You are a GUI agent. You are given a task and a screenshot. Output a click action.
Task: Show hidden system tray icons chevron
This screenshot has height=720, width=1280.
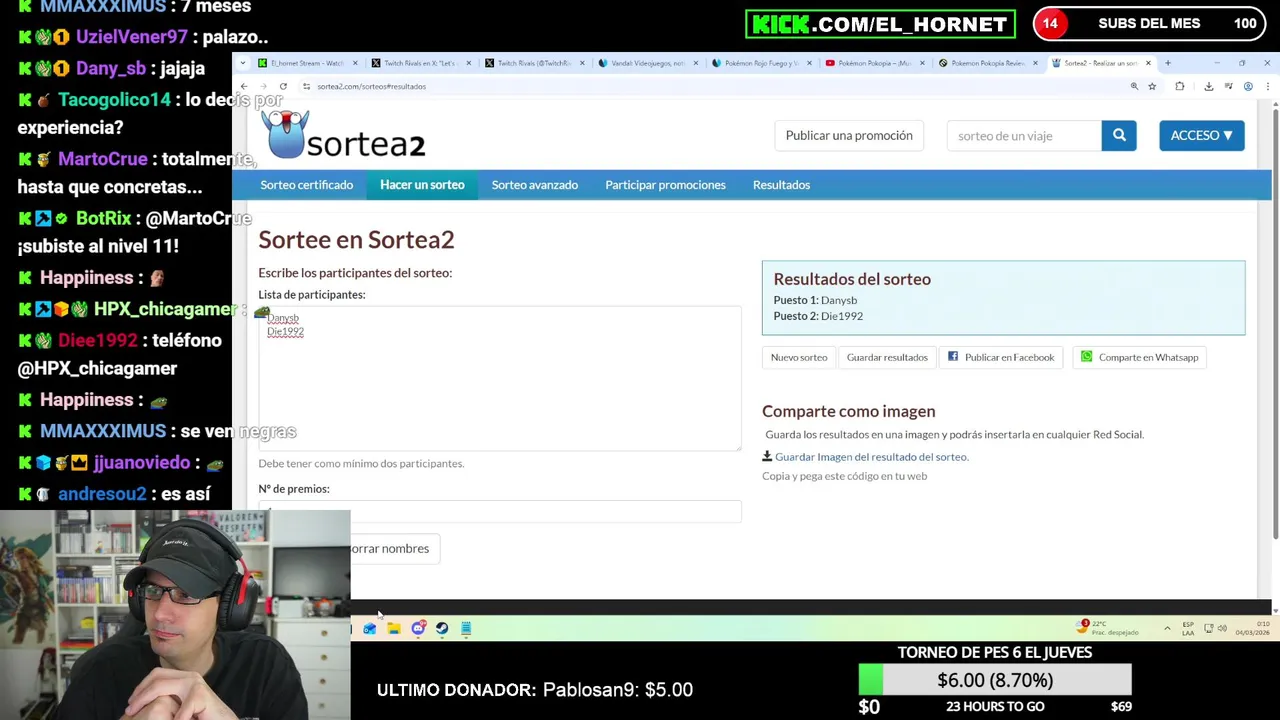point(1167,628)
